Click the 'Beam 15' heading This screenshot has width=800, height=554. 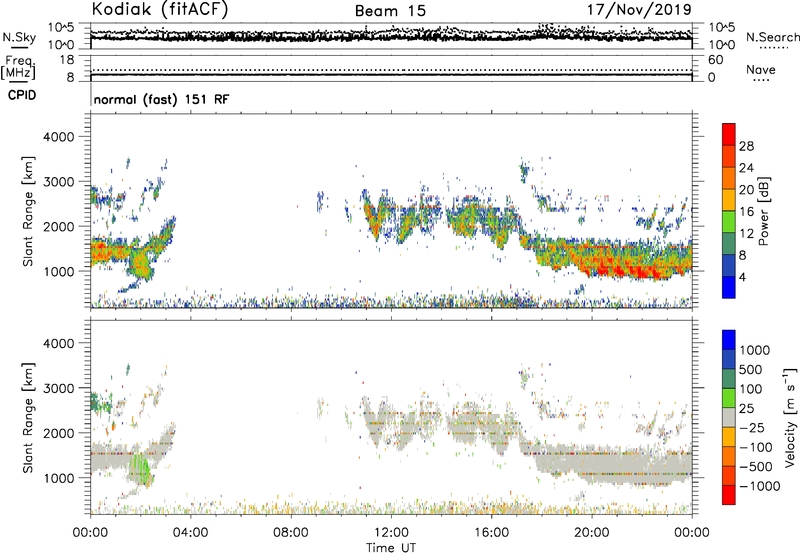click(x=390, y=11)
